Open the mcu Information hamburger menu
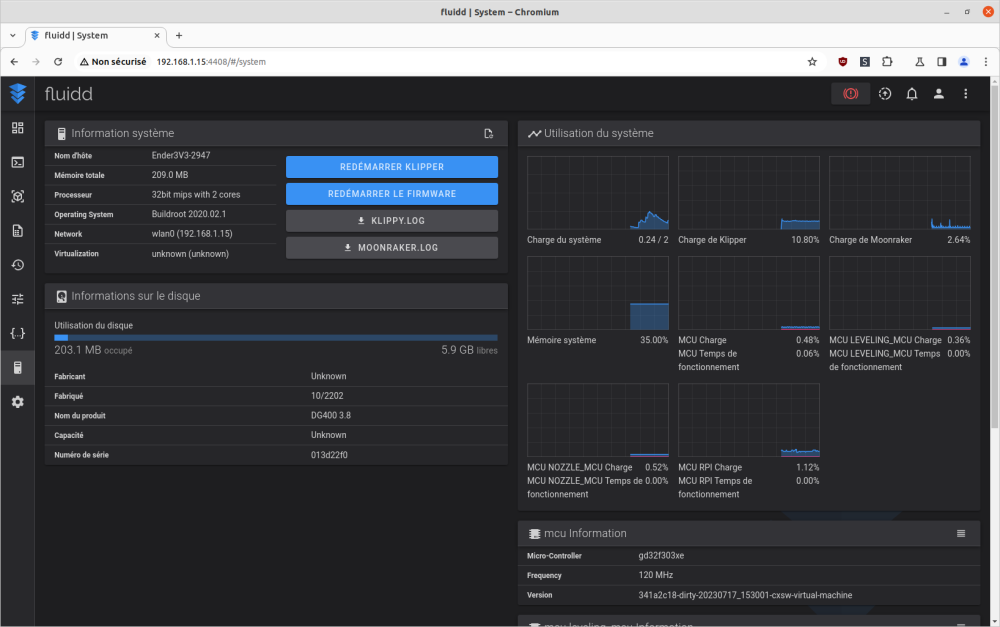 [x=961, y=533]
